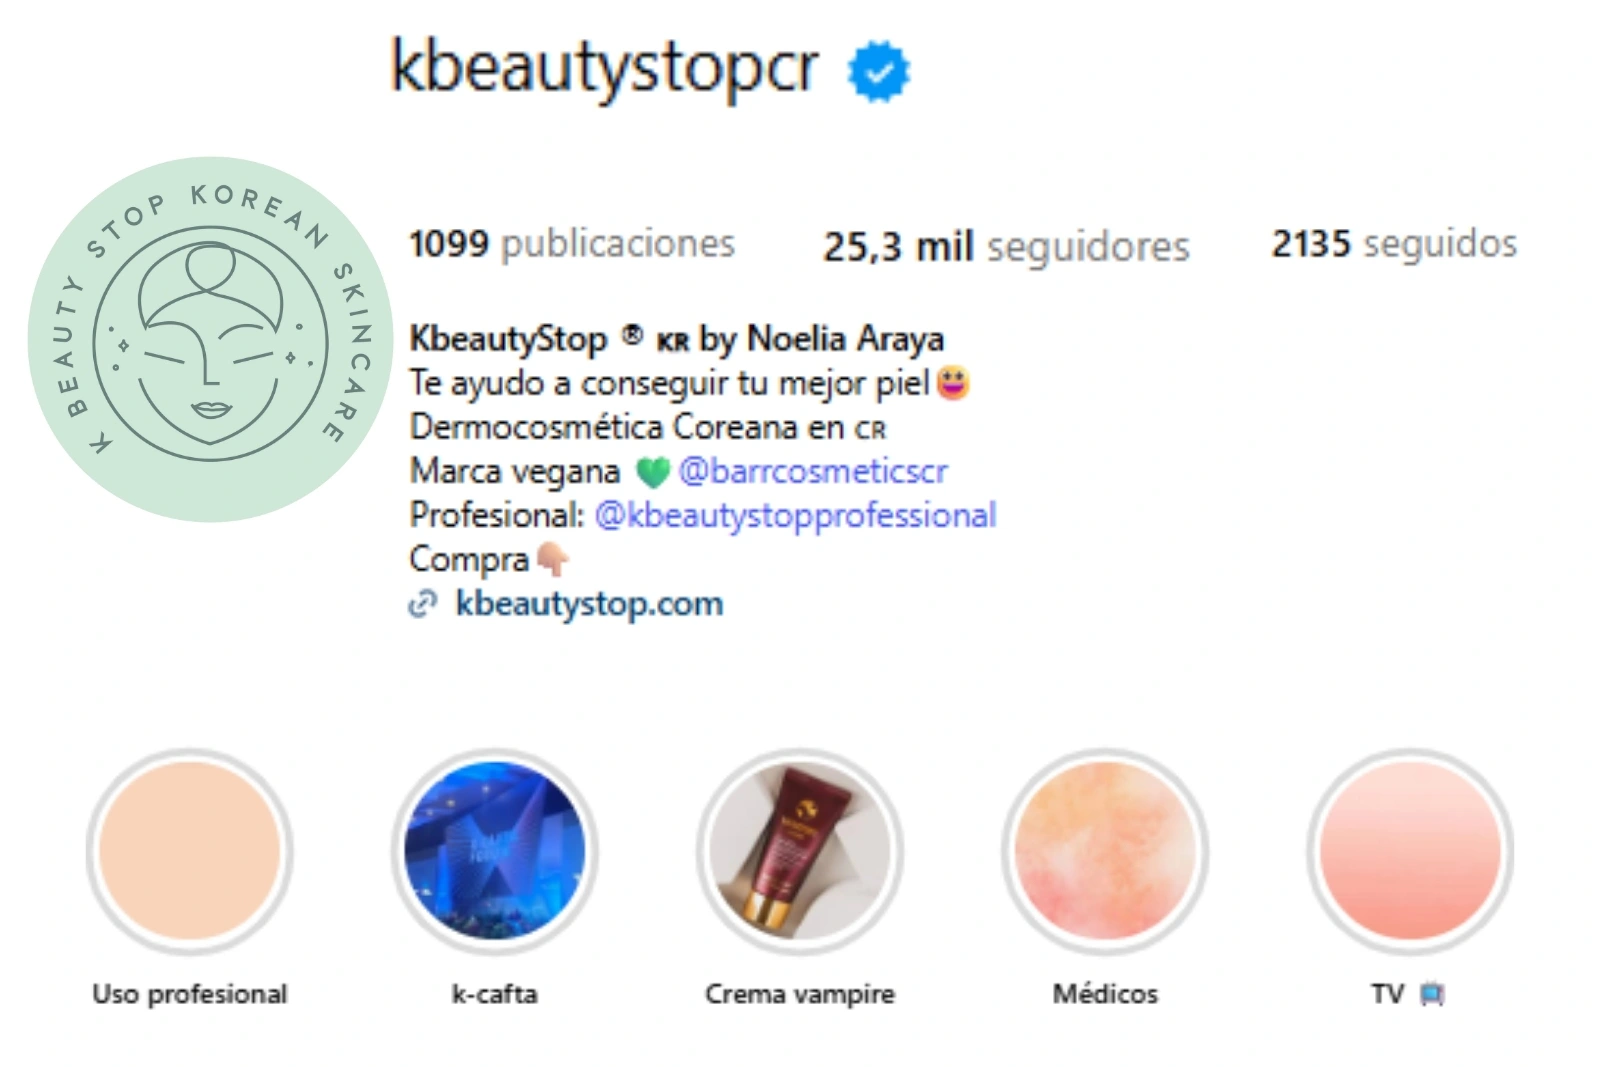Screen dimensions: 1600x1067
Task: Click the chain link icon beside kbeautystop.com
Action: pos(423,604)
